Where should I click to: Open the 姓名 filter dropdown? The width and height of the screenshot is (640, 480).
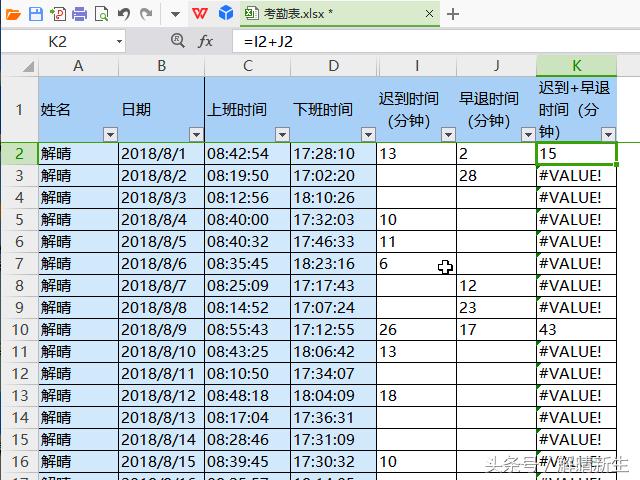(110, 134)
